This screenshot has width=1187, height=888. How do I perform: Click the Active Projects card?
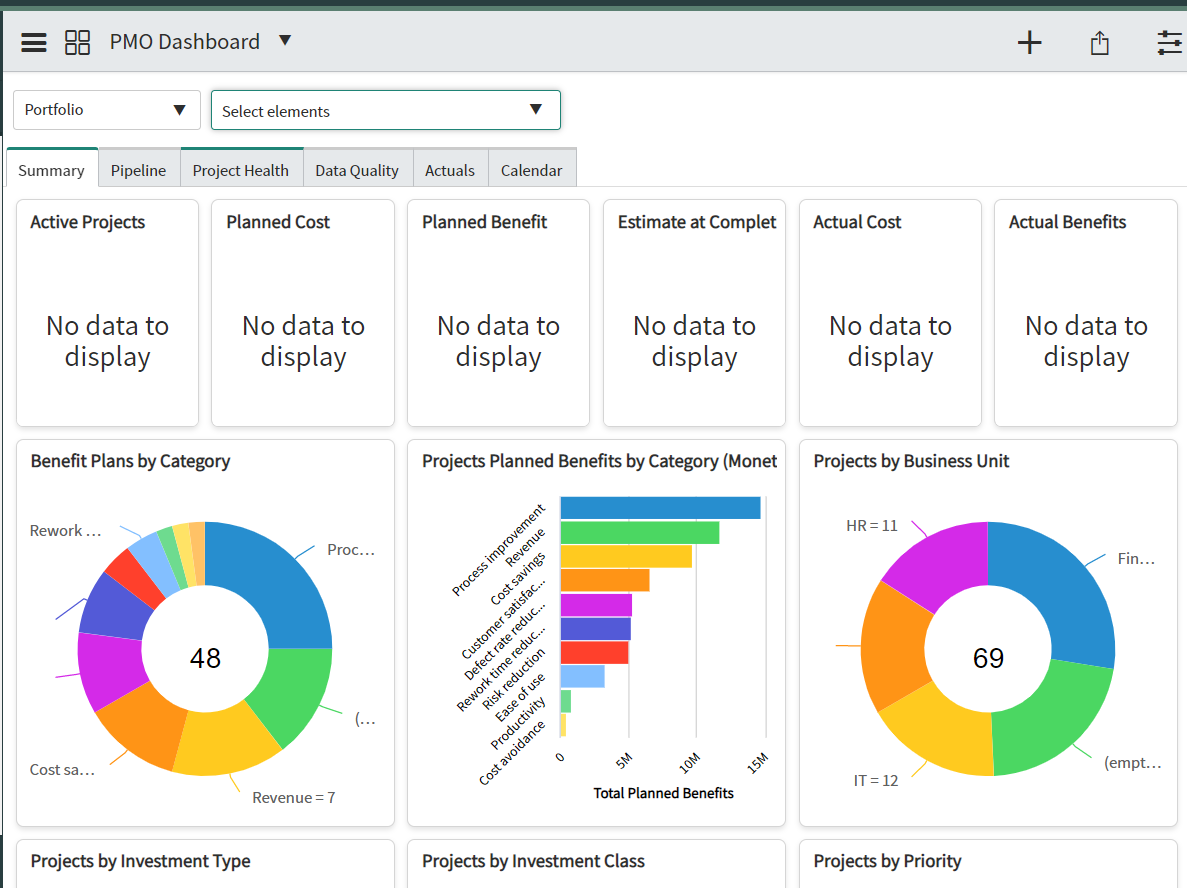point(107,312)
